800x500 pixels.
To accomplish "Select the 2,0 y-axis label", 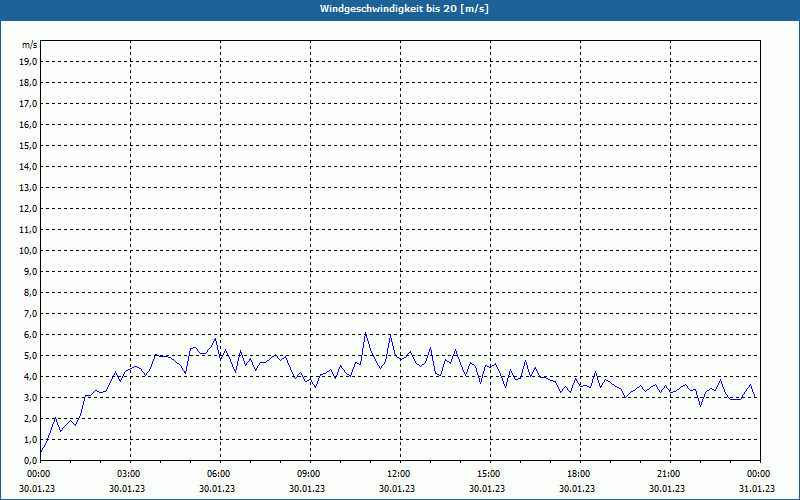I will pos(30,419).
